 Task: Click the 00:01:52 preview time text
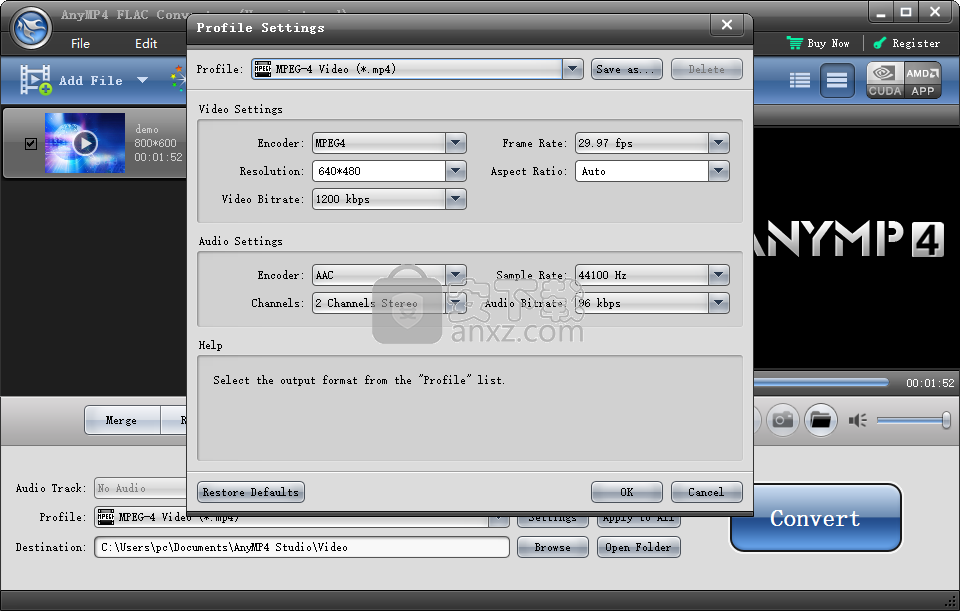[930, 383]
